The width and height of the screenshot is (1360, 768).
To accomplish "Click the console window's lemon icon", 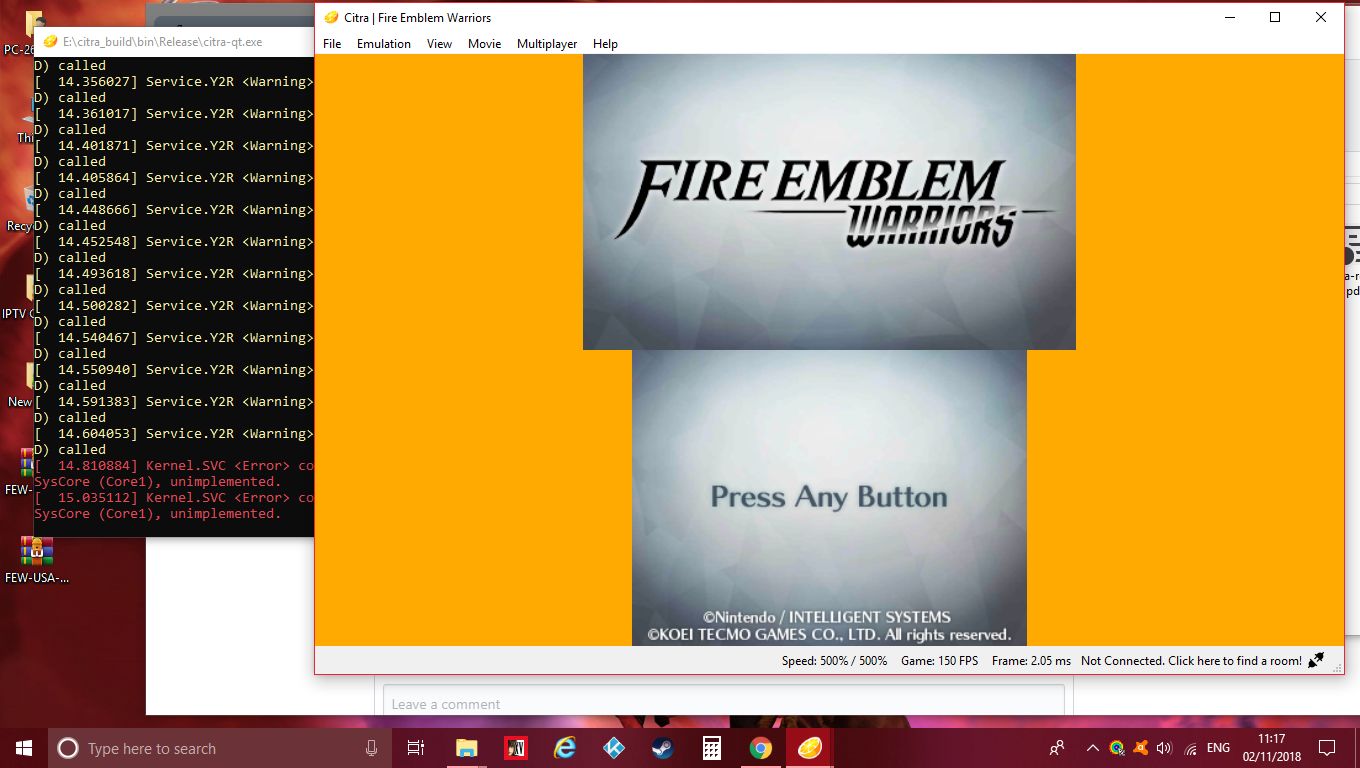I will tap(50, 42).
